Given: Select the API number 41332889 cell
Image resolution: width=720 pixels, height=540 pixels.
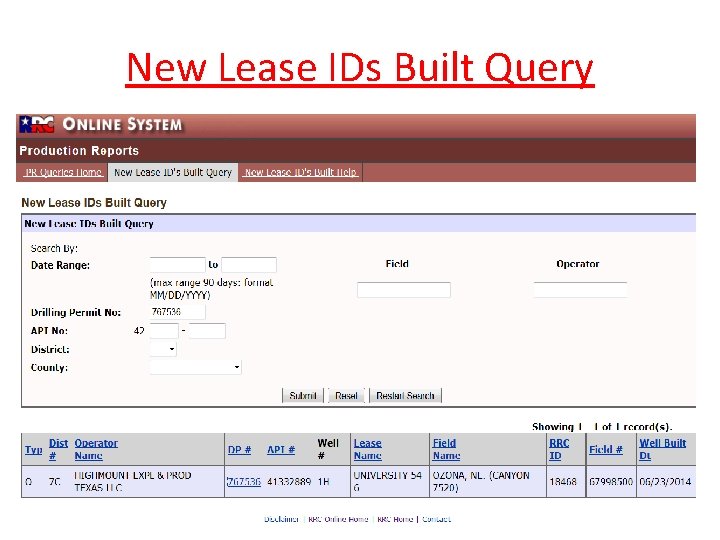Looking at the screenshot, I should (289, 482).
